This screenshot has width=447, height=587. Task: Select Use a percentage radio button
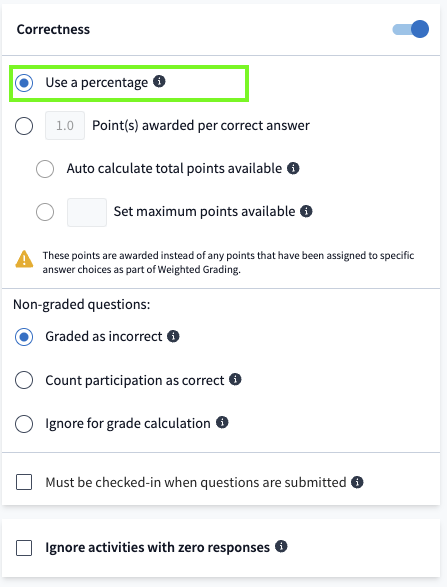point(24,83)
